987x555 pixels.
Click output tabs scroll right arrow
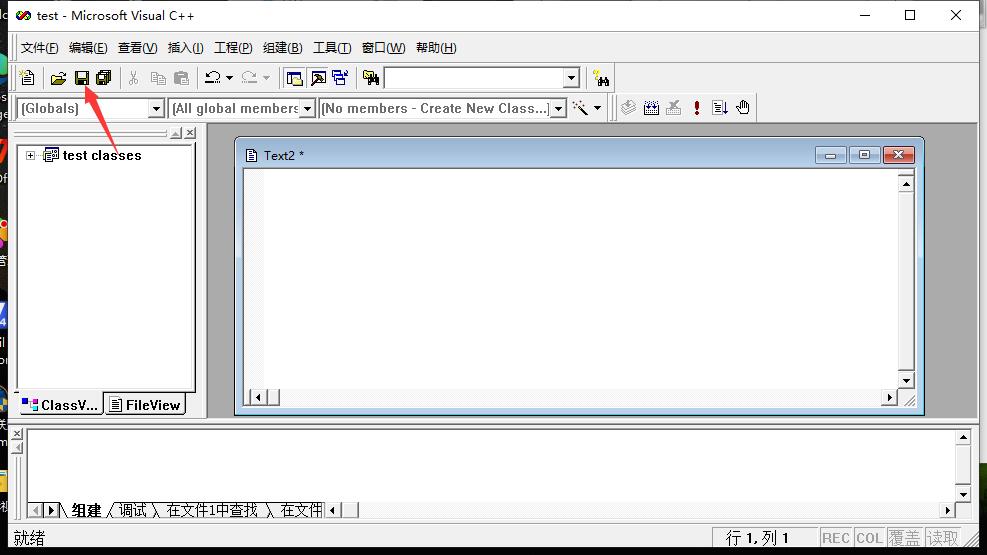52,510
